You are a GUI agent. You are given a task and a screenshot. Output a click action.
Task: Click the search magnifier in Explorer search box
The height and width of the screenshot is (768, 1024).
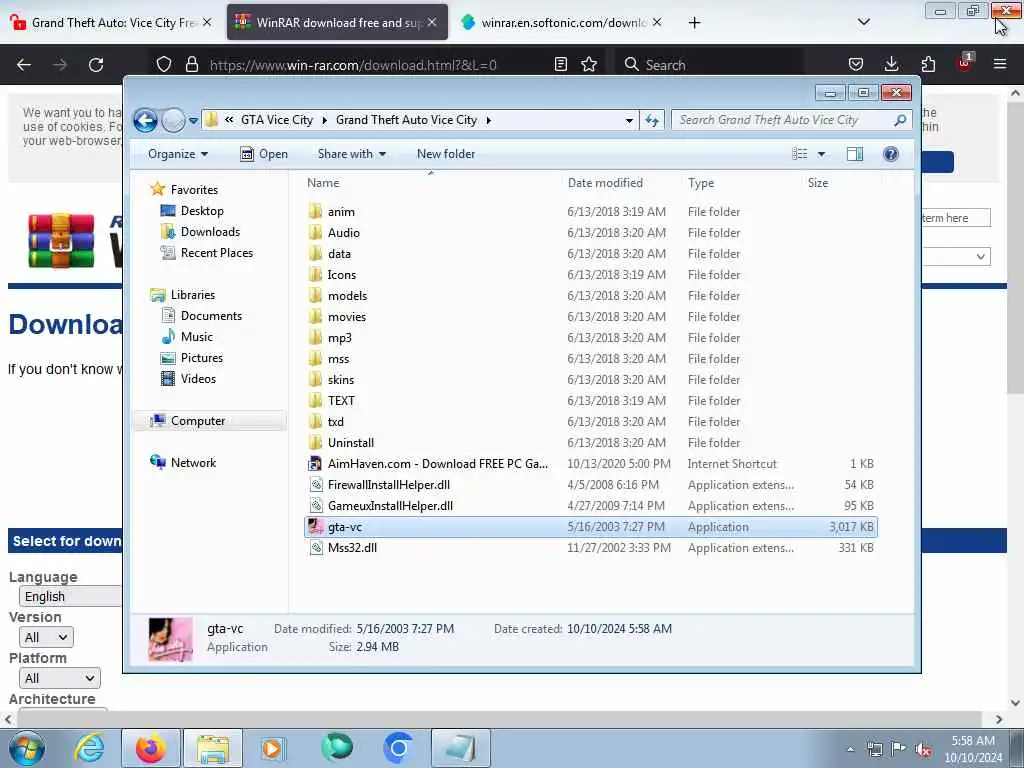[x=900, y=120]
